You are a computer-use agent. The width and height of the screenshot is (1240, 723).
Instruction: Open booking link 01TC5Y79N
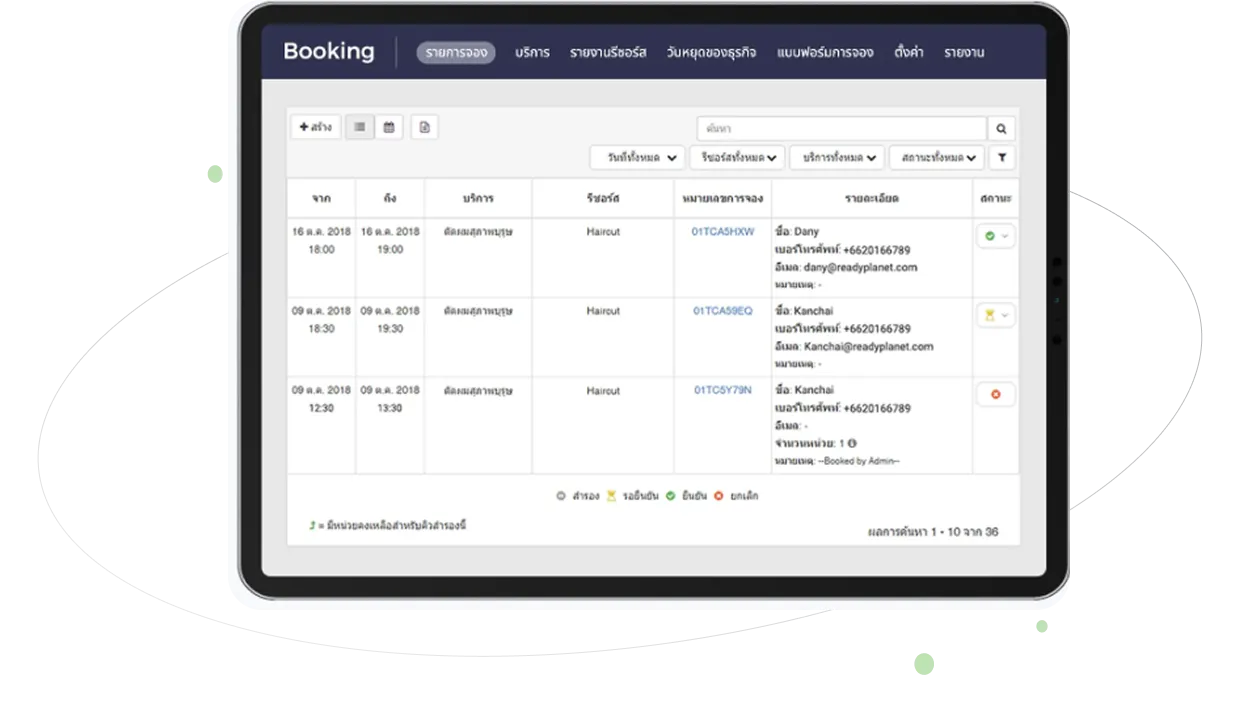click(723, 390)
